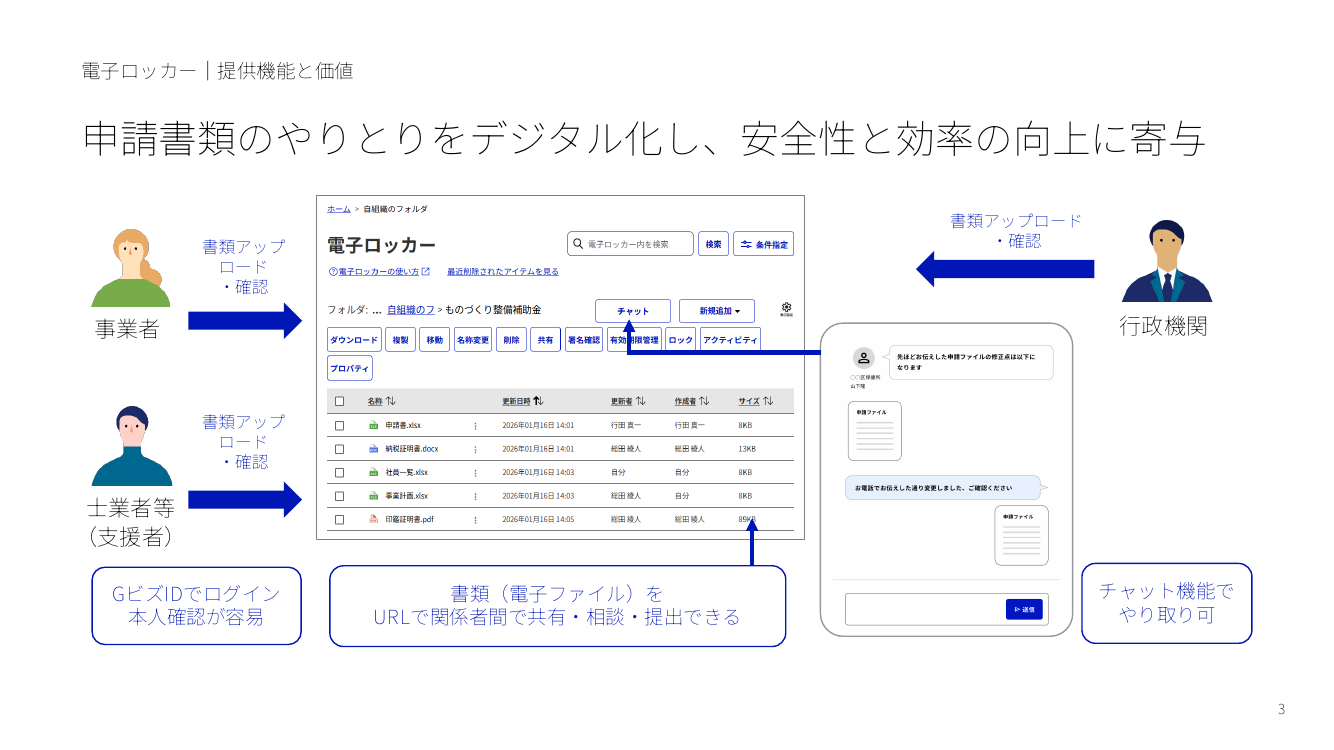Click the 複製 button

click(x=400, y=340)
